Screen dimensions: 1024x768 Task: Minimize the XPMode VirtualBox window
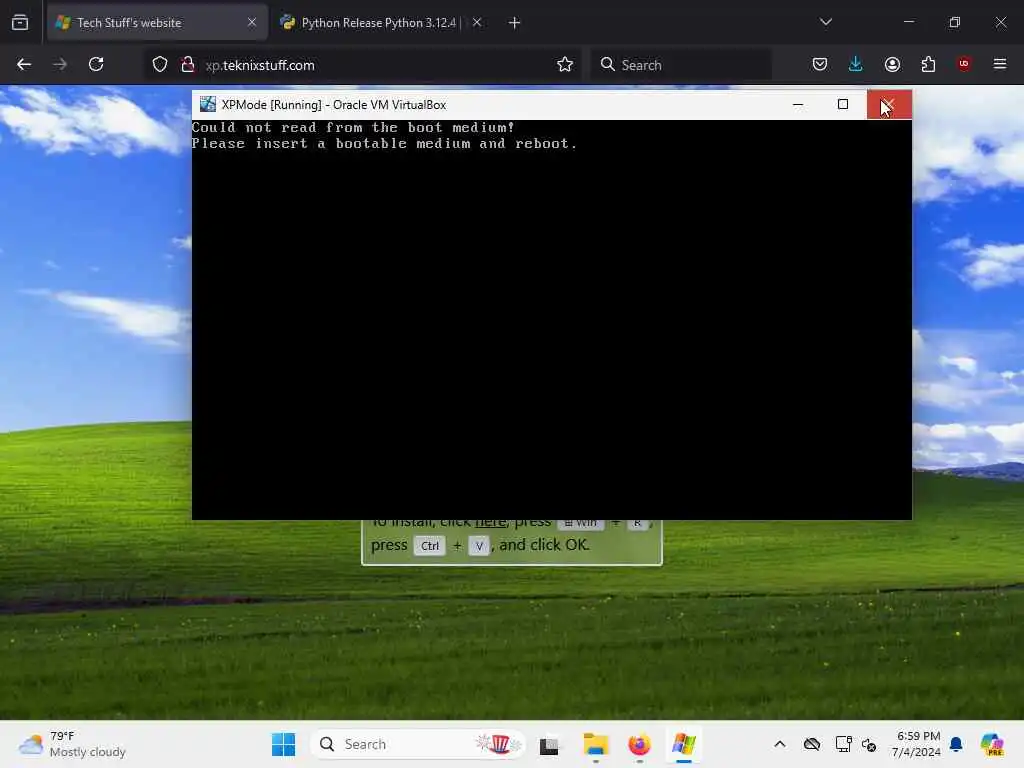pos(798,104)
